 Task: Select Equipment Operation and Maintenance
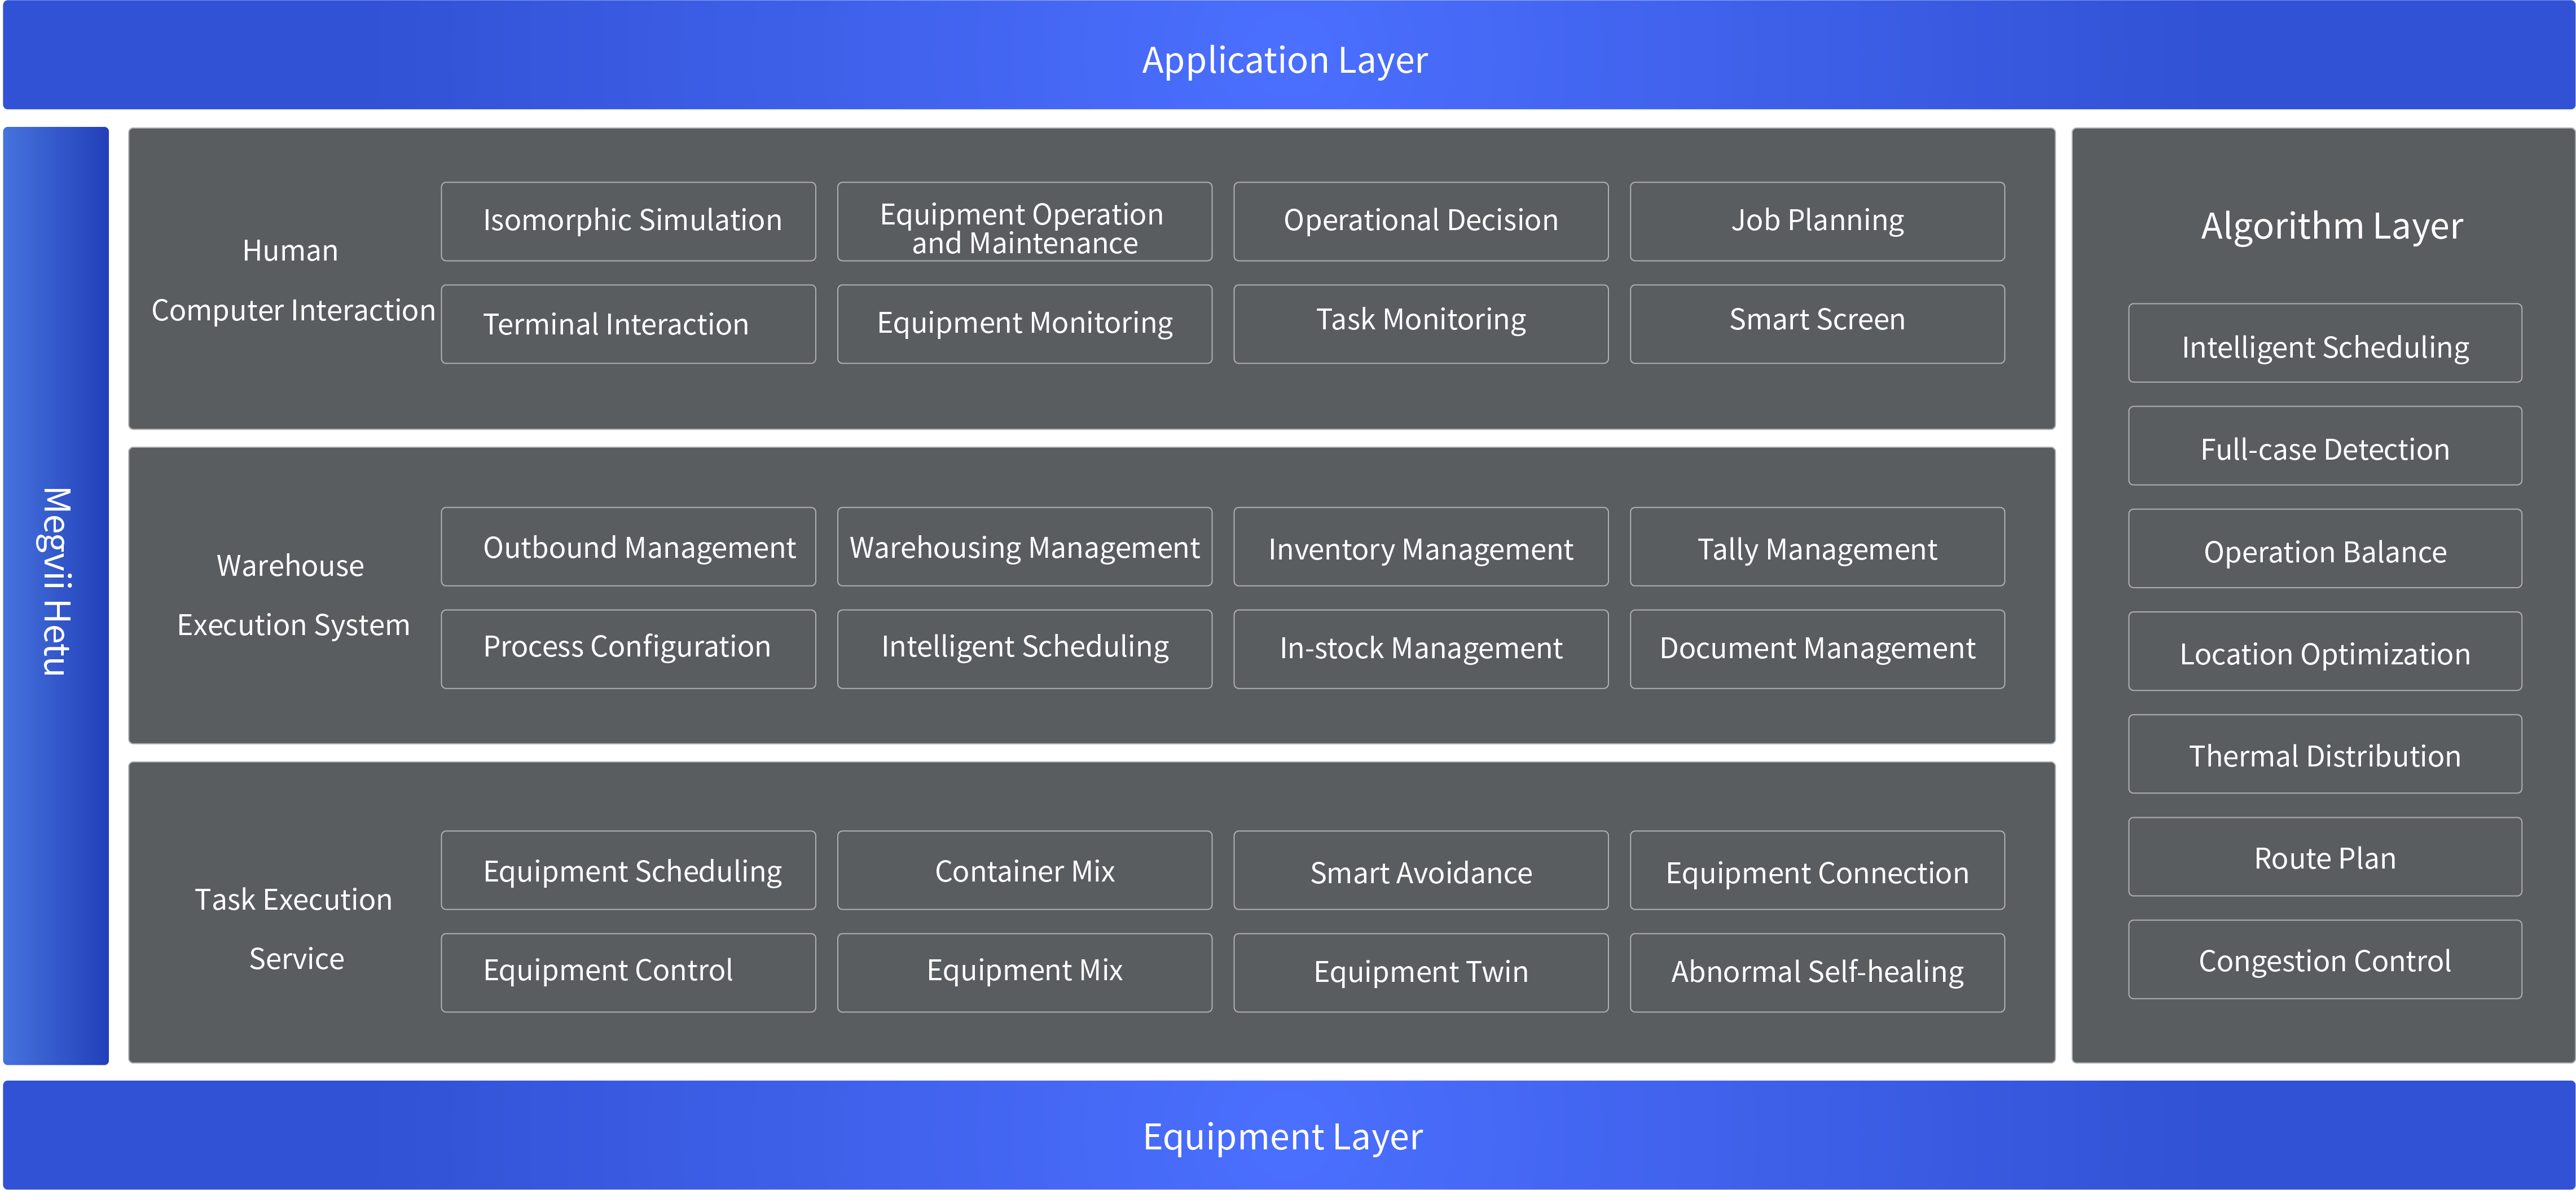1024,221
